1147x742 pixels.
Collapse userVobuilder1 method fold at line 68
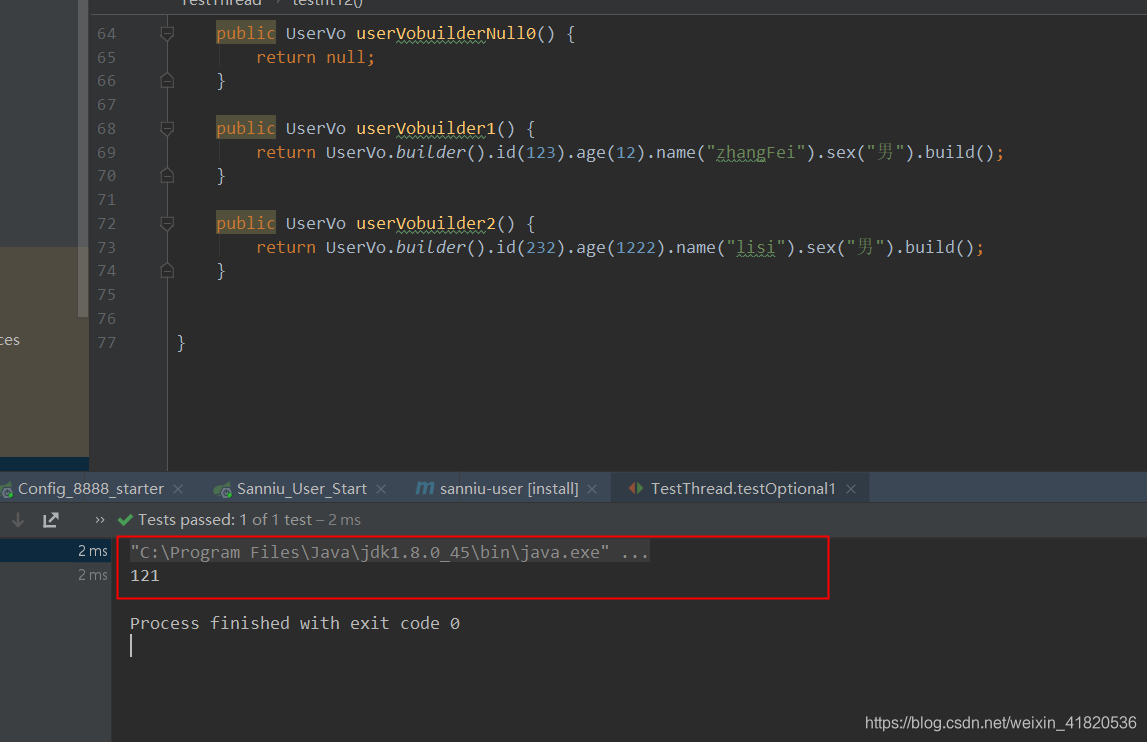[167, 129]
